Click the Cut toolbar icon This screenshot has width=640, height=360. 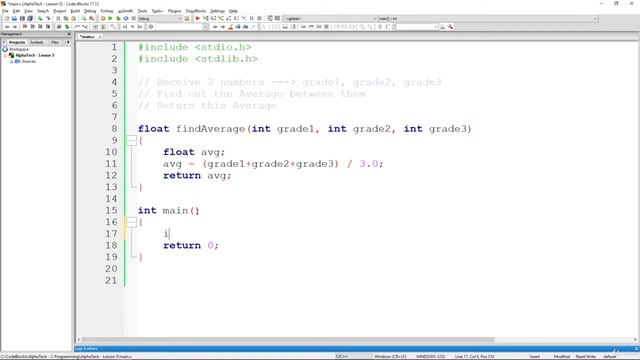(x=58, y=19)
